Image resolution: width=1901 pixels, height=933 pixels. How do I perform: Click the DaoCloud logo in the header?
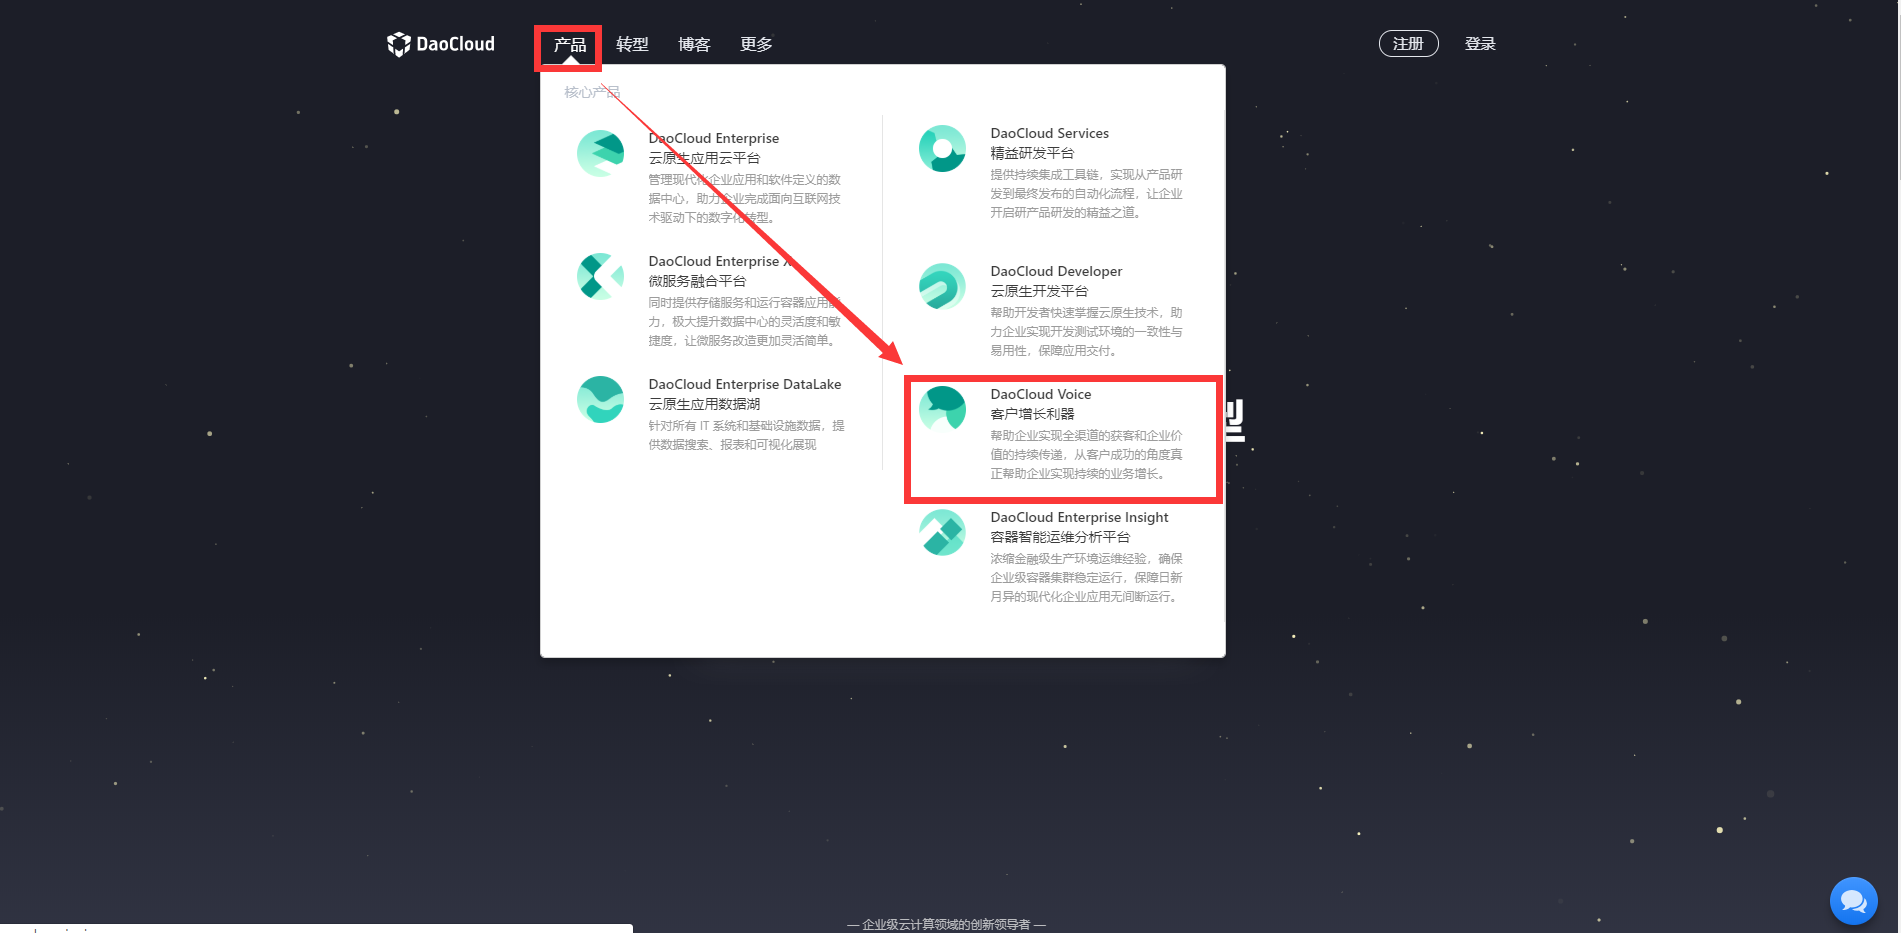pyautogui.click(x=441, y=44)
